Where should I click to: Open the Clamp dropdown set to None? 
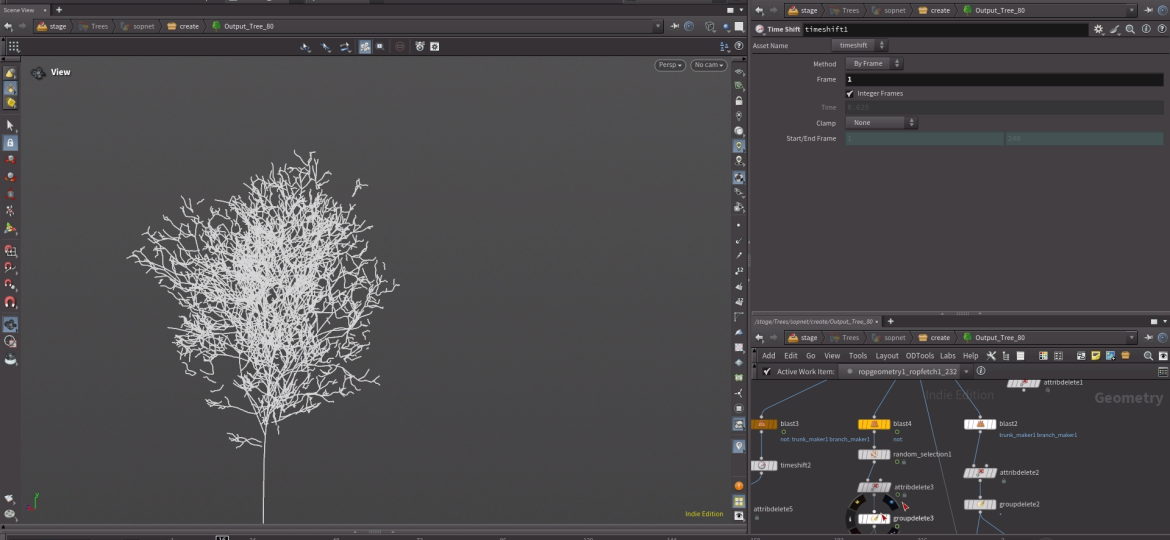tap(881, 123)
